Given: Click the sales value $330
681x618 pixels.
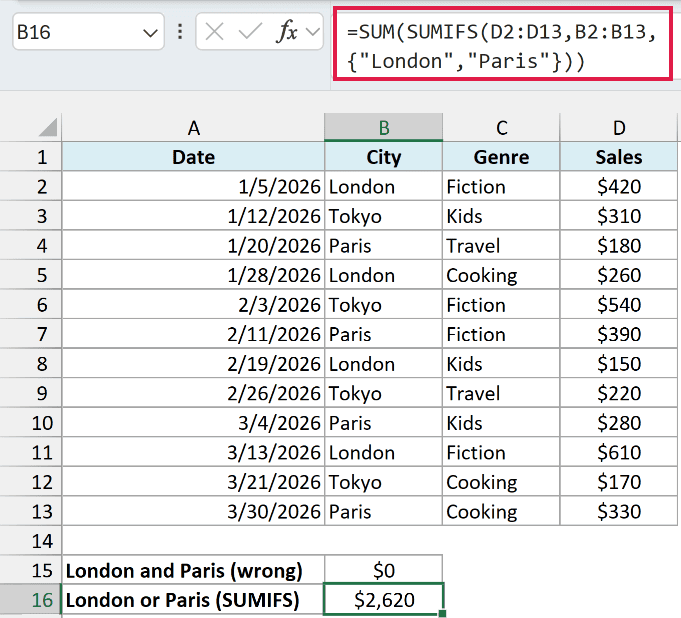Looking at the screenshot, I should [619, 511].
